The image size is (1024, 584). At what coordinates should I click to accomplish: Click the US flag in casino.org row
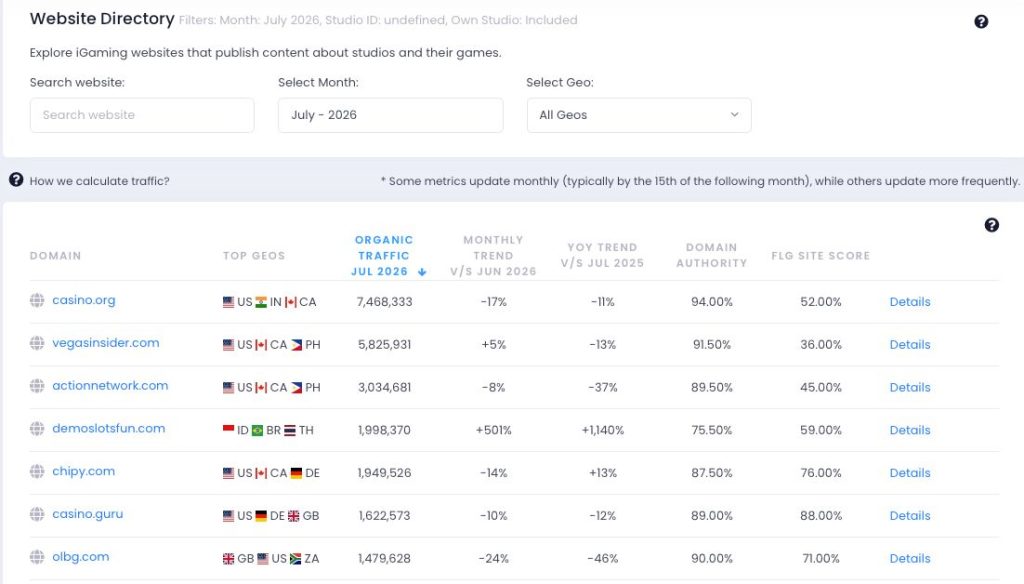coord(229,302)
